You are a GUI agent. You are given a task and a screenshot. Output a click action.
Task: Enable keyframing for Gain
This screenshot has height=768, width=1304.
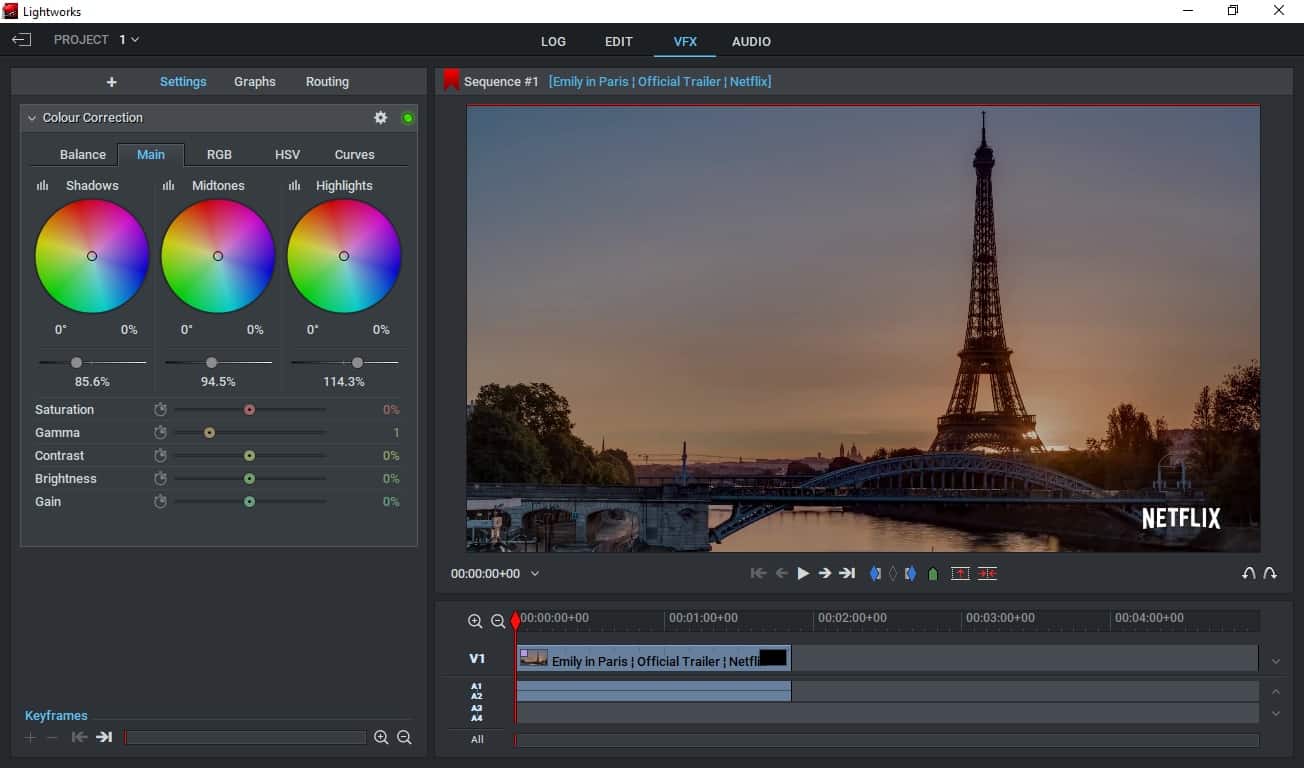pos(160,502)
